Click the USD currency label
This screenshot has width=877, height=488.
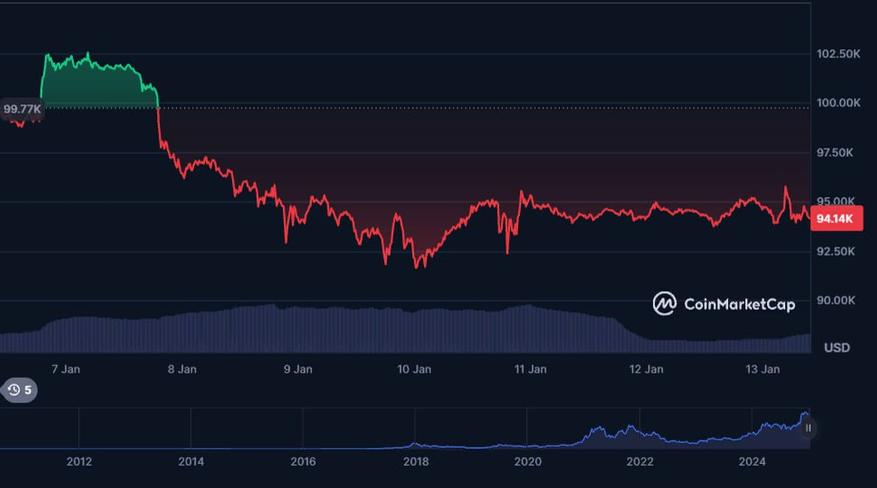click(837, 348)
